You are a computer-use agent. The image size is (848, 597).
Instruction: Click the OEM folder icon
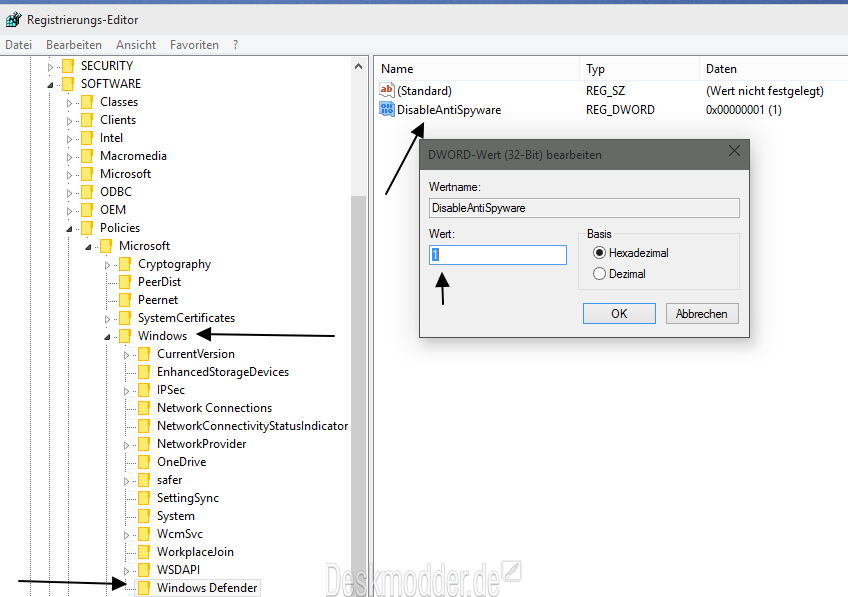tap(87, 210)
